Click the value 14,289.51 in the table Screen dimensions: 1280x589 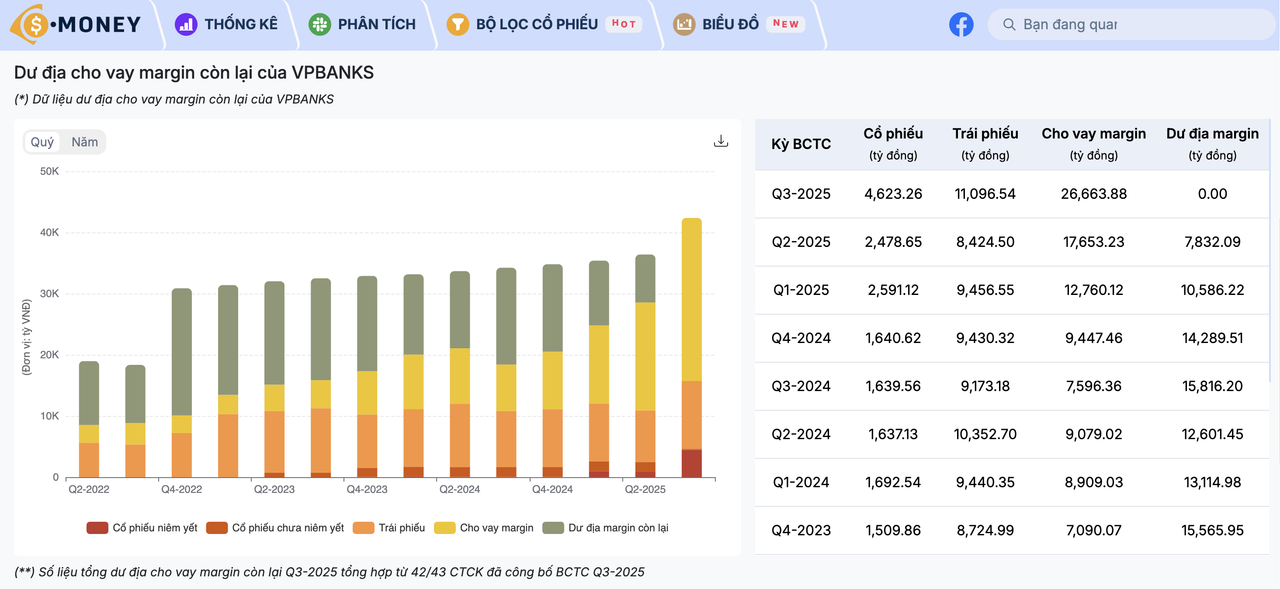pos(1212,338)
